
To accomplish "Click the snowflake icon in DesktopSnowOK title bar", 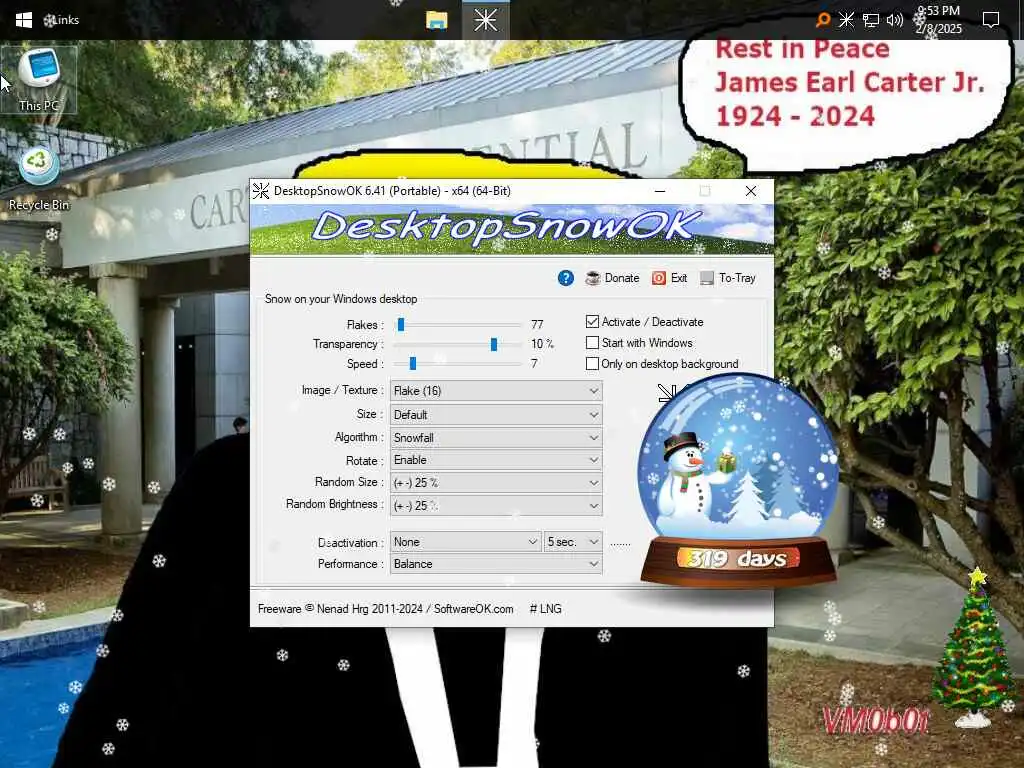I will pyautogui.click(x=261, y=191).
